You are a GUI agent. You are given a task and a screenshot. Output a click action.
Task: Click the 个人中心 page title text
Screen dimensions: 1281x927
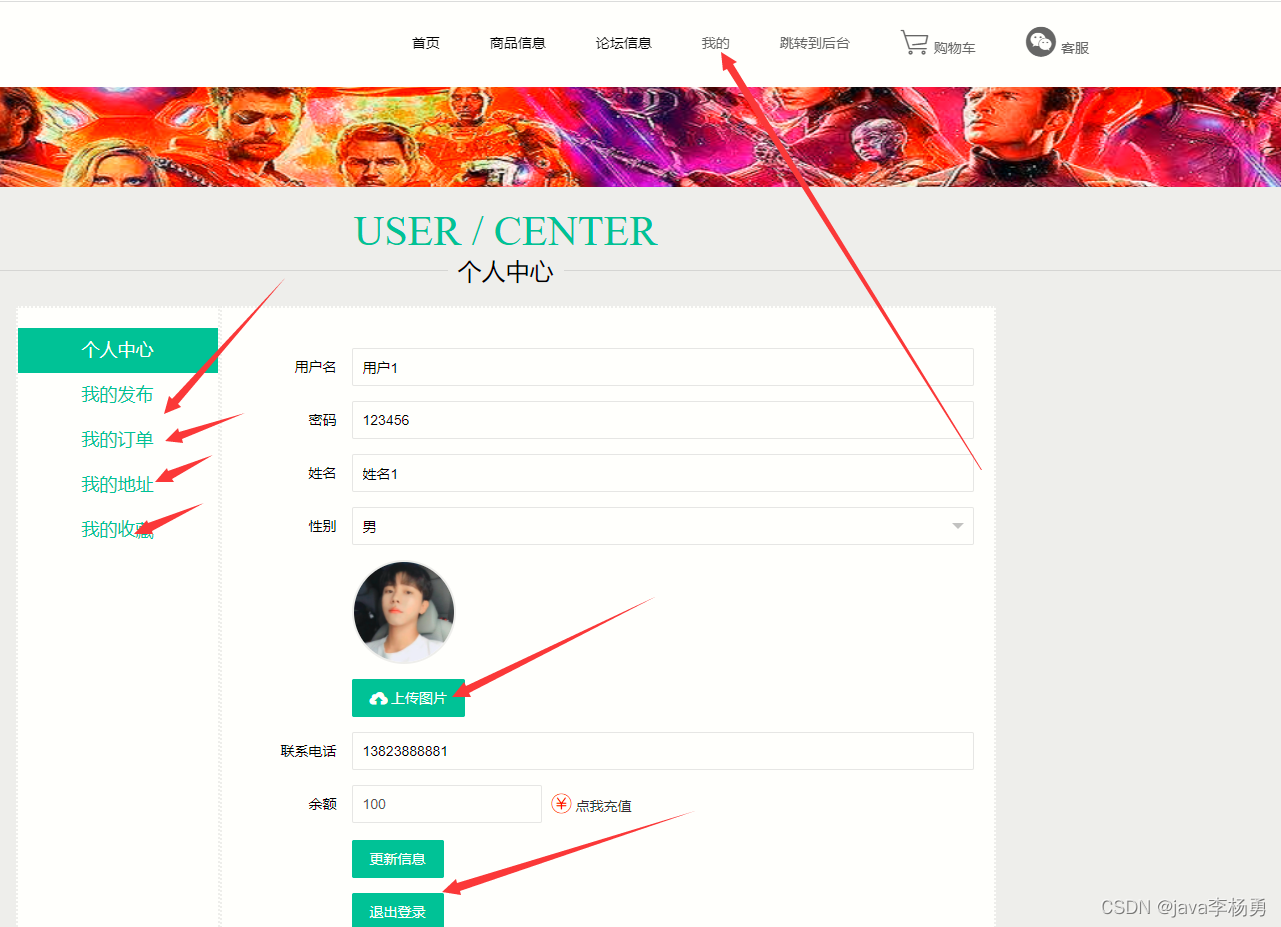[505, 271]
